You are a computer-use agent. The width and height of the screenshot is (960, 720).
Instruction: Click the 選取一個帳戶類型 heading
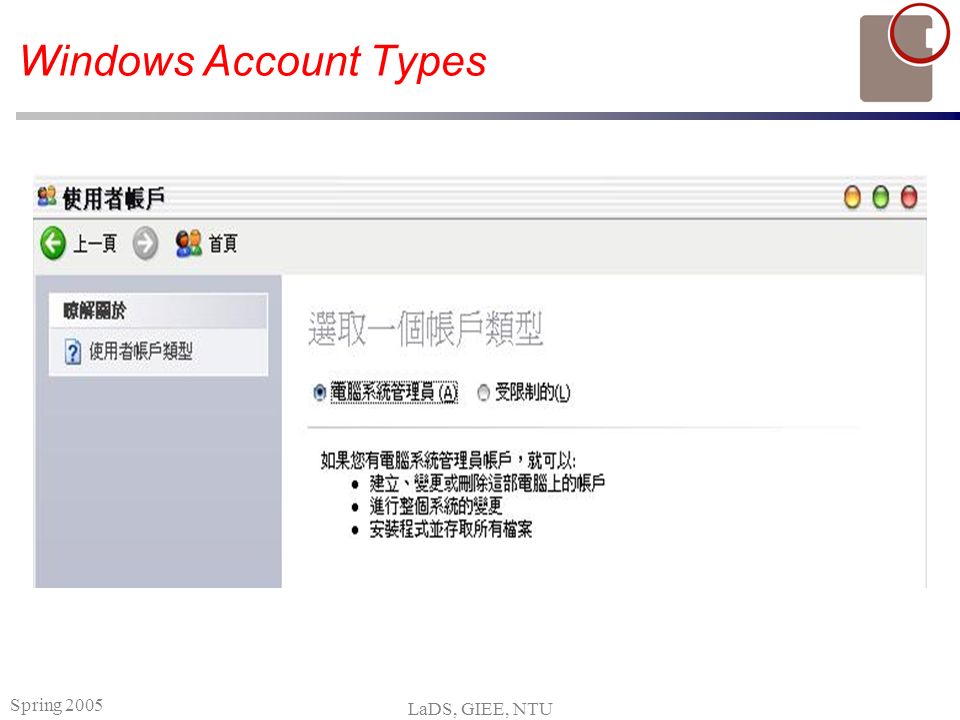[x=426, y=329]
